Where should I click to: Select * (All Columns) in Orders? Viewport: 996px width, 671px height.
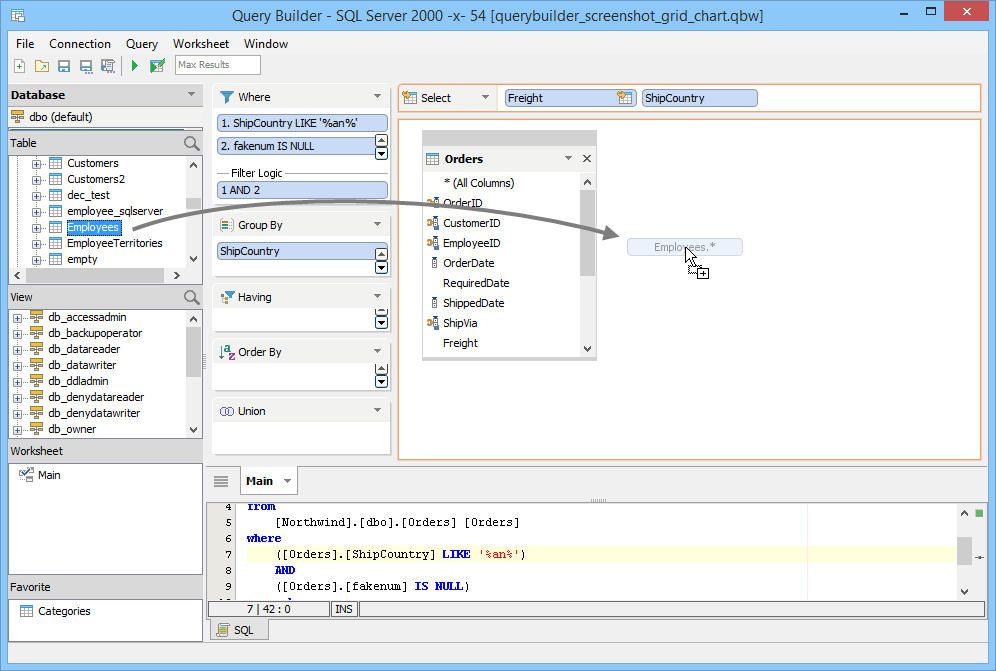pyautogui.click(x=478, y=183)
